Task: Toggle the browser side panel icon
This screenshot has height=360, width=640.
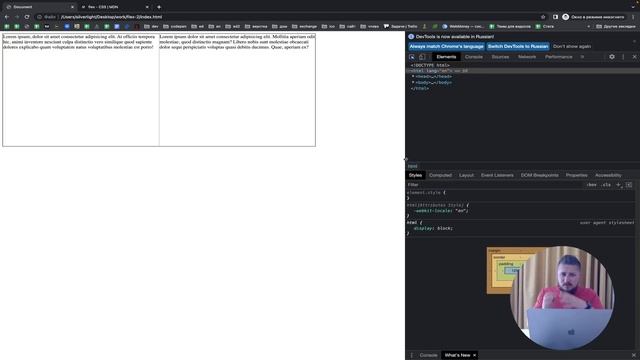Action: tap(555, 17)
